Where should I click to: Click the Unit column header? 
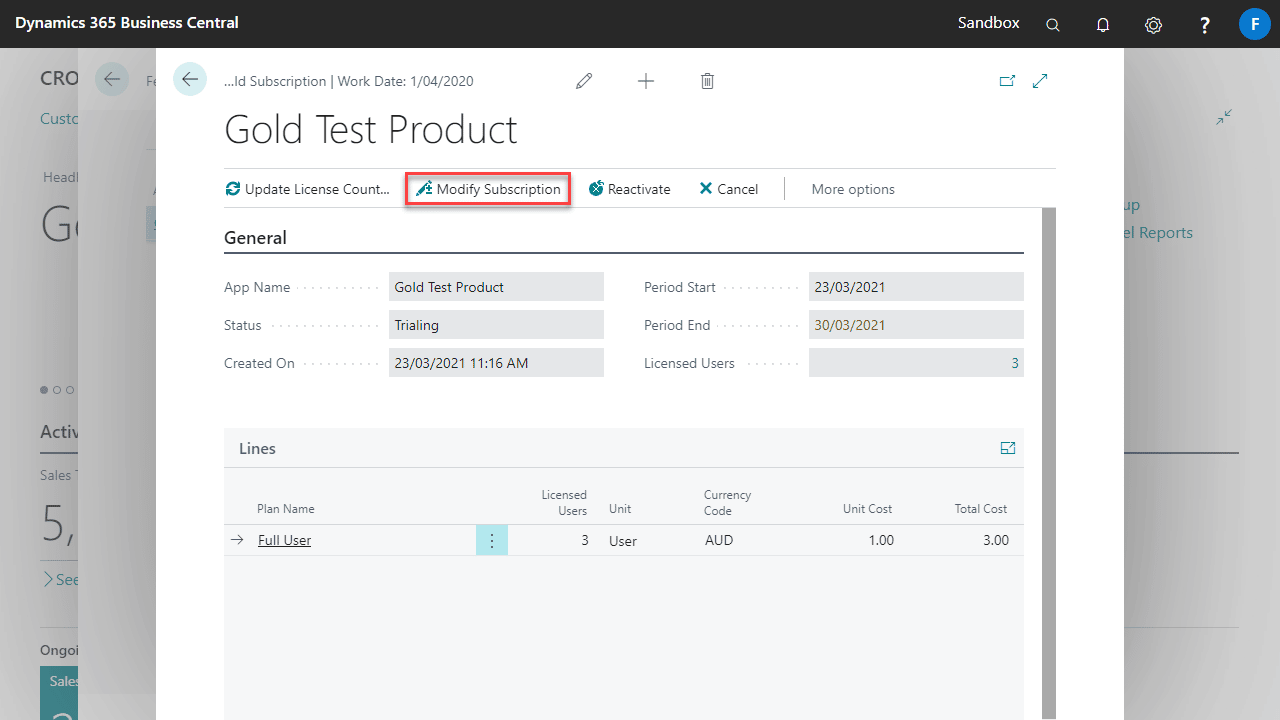(x=620, y=509)
